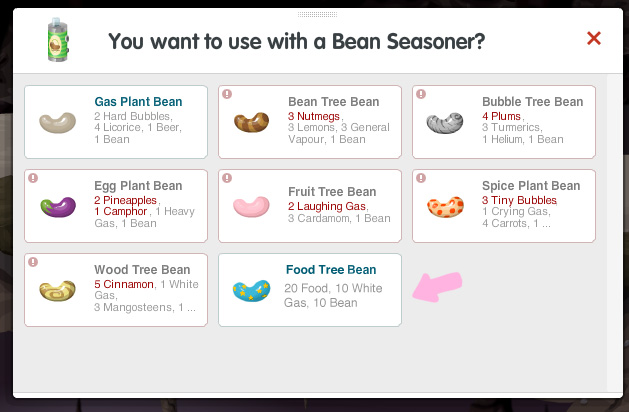Click the '5 Cinnamon' missing ingredient text

coord(124,284)
